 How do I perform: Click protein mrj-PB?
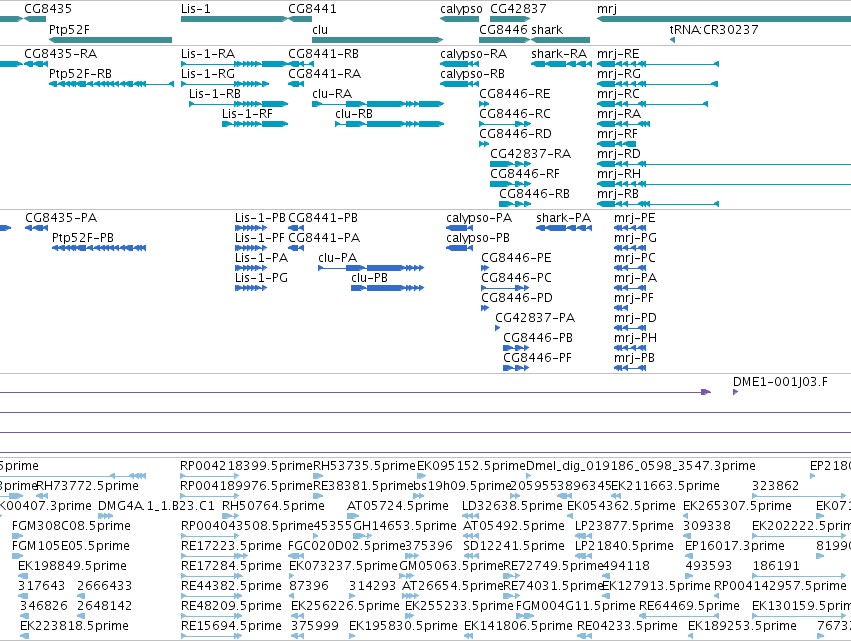click(x=630, y=367)
